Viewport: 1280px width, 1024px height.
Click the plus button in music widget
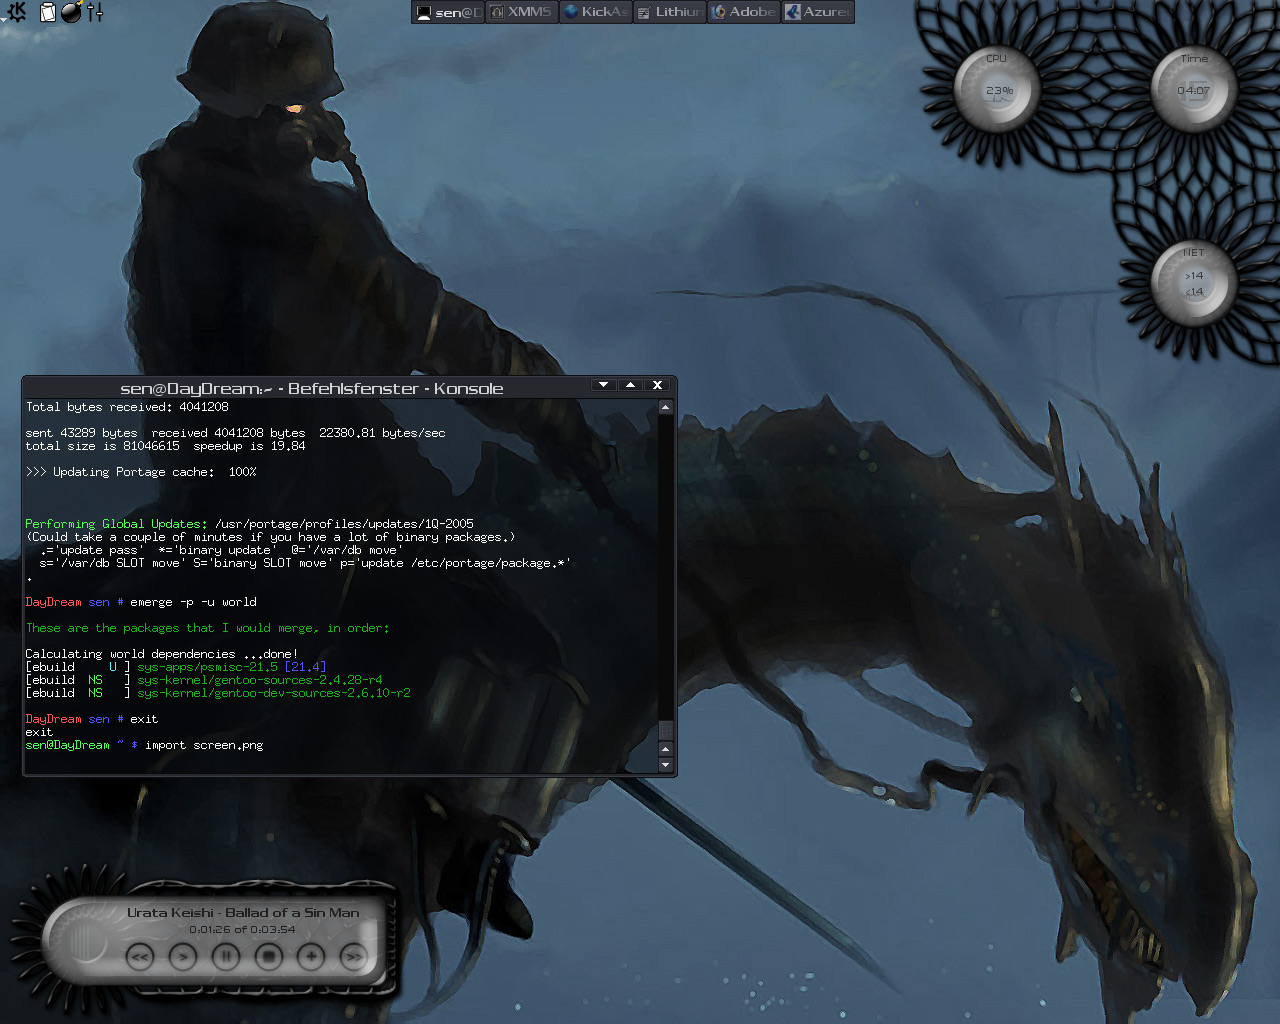click(x=311, y=957)
